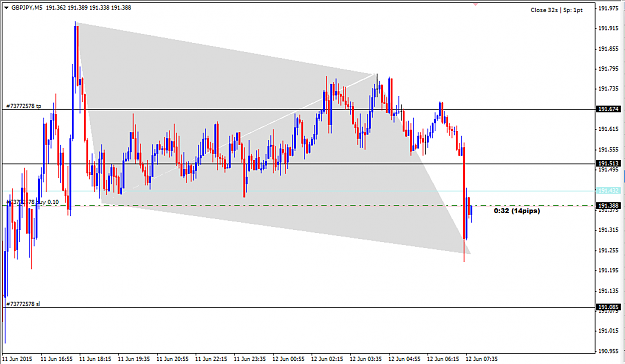Click the 191.555 price scale value

pyautogui.click(x=608, y=150)
